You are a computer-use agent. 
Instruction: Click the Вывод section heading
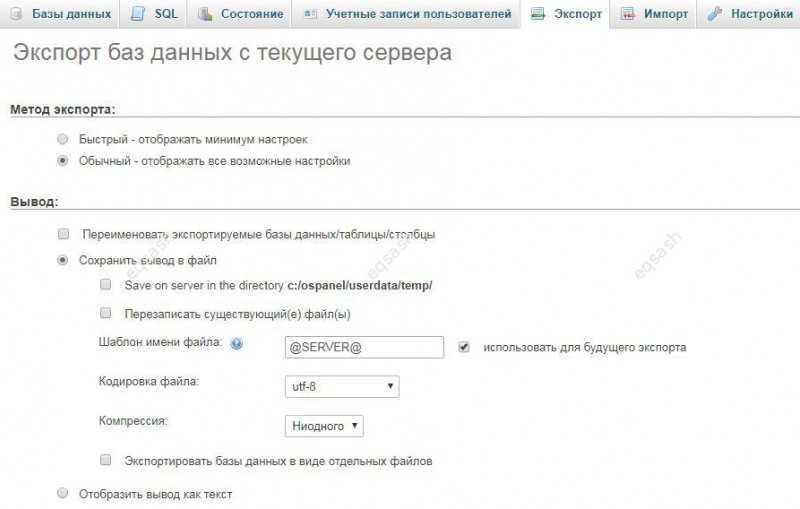point(34,202)
